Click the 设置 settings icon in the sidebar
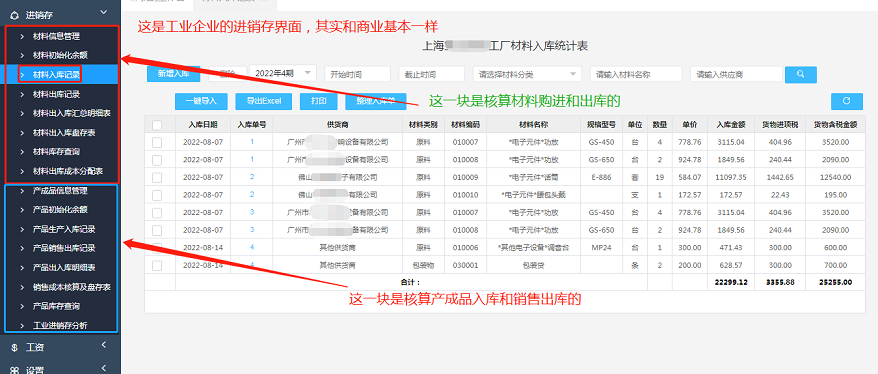This screenshot has height=374, width=878. [x=15, y=370]
